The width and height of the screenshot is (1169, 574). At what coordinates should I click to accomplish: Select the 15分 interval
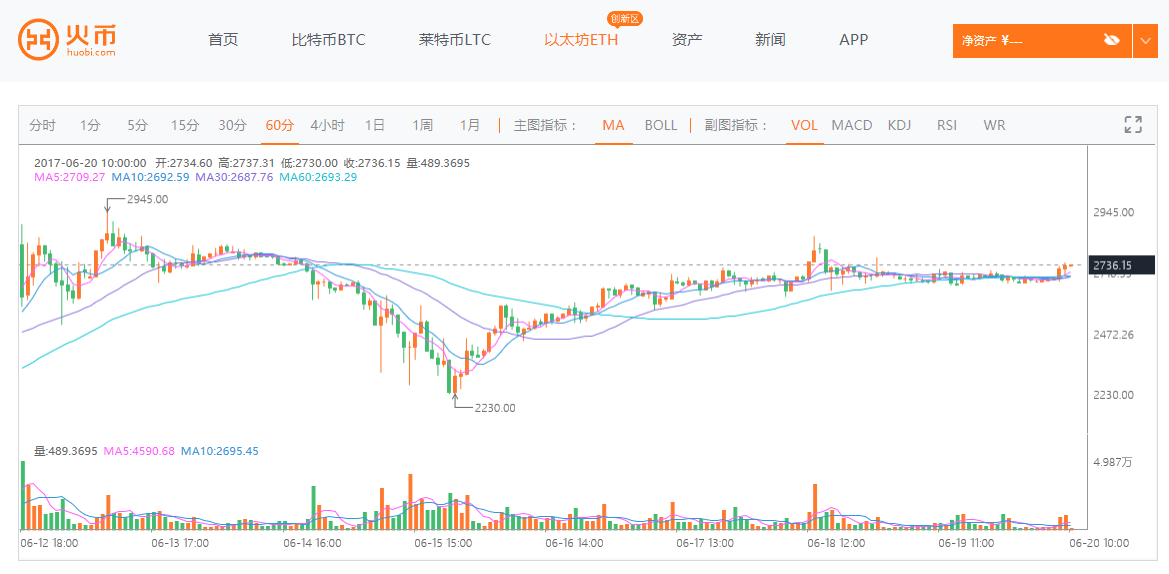tap(185, 125)
